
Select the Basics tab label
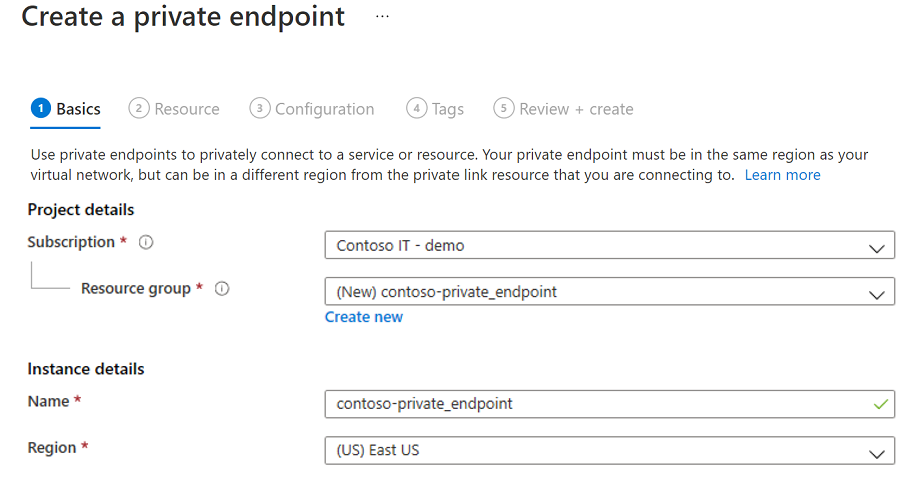(x=78, y=109)
